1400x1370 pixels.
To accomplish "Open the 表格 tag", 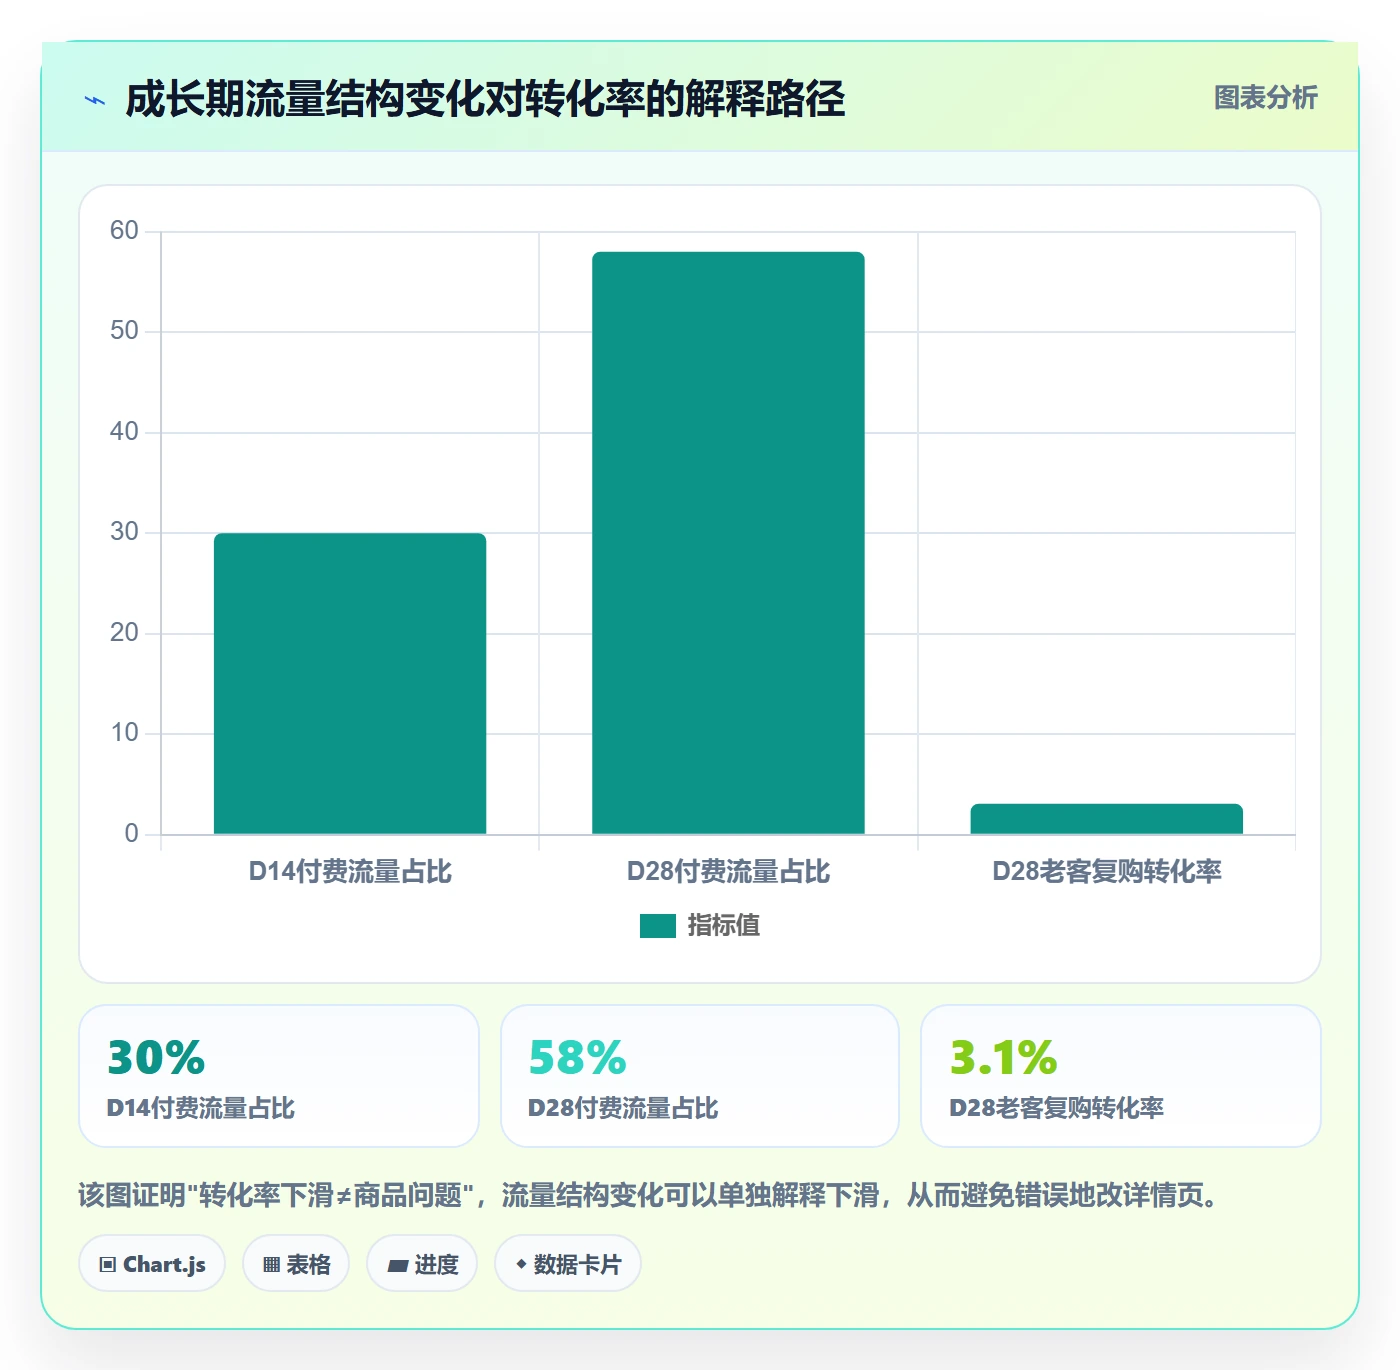I will coord(296,1264).
